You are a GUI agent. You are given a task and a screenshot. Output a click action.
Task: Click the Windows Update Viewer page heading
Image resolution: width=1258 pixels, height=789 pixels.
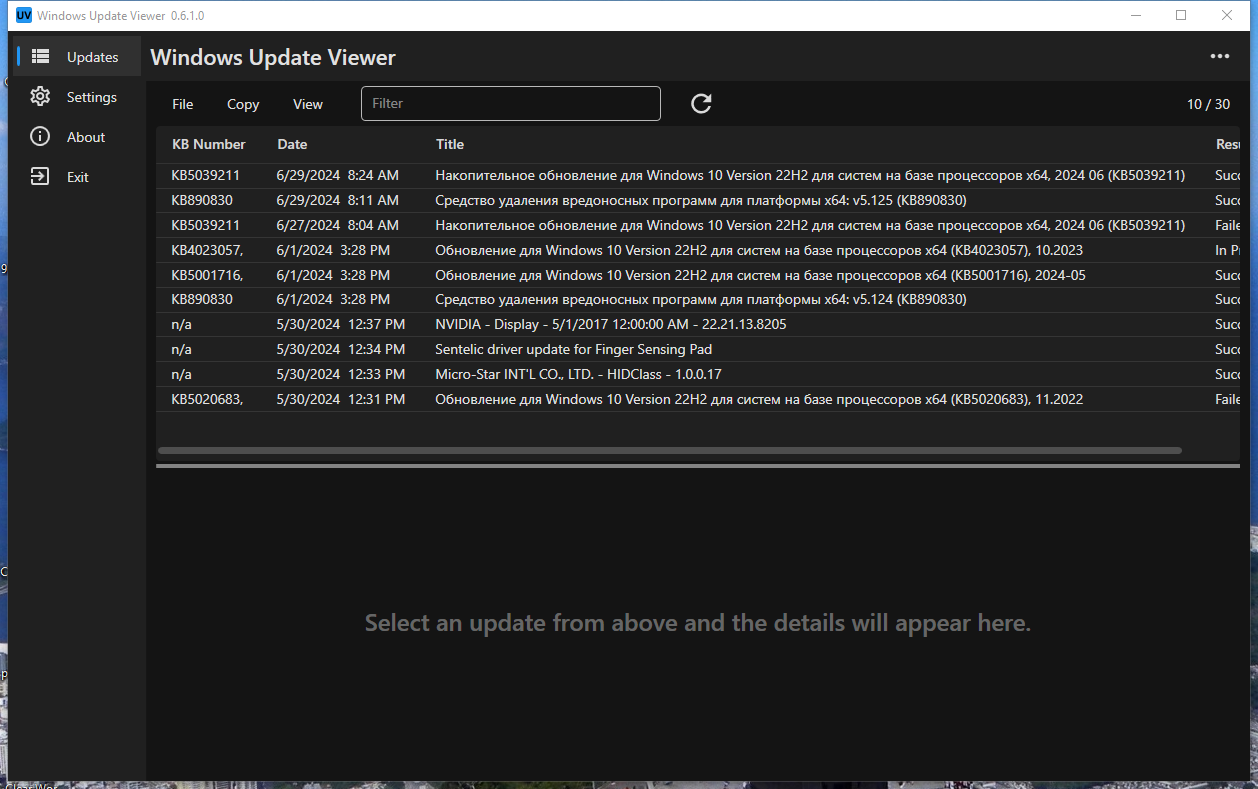click(273, 57)
